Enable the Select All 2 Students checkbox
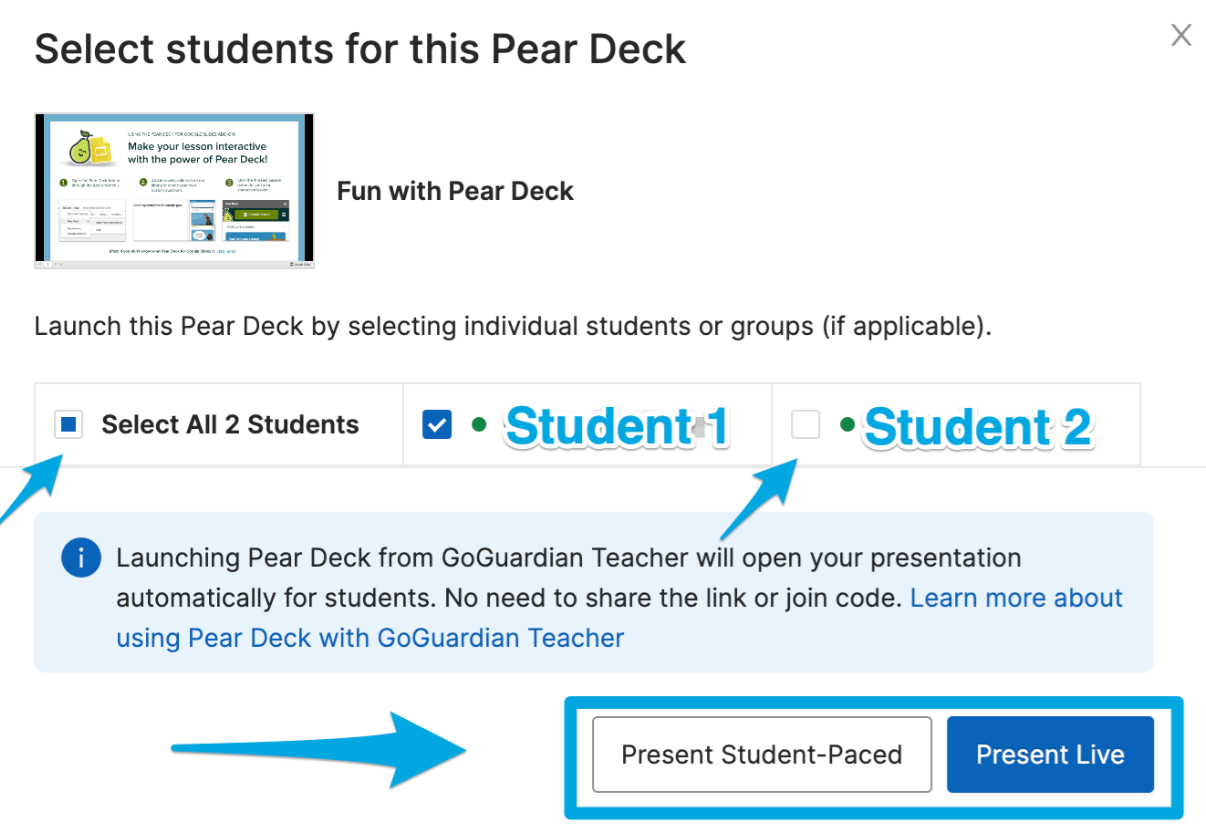This screenshot has width=1206, height=834. click(x=68, y=424)
